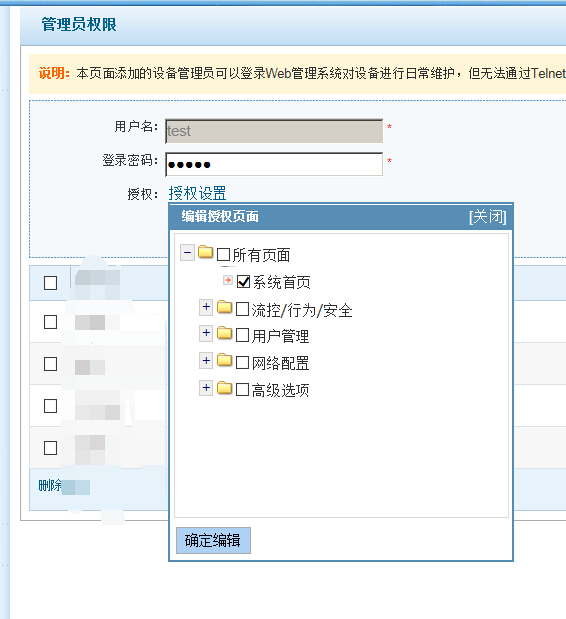Expand the 高级选项 tree node

206,388
